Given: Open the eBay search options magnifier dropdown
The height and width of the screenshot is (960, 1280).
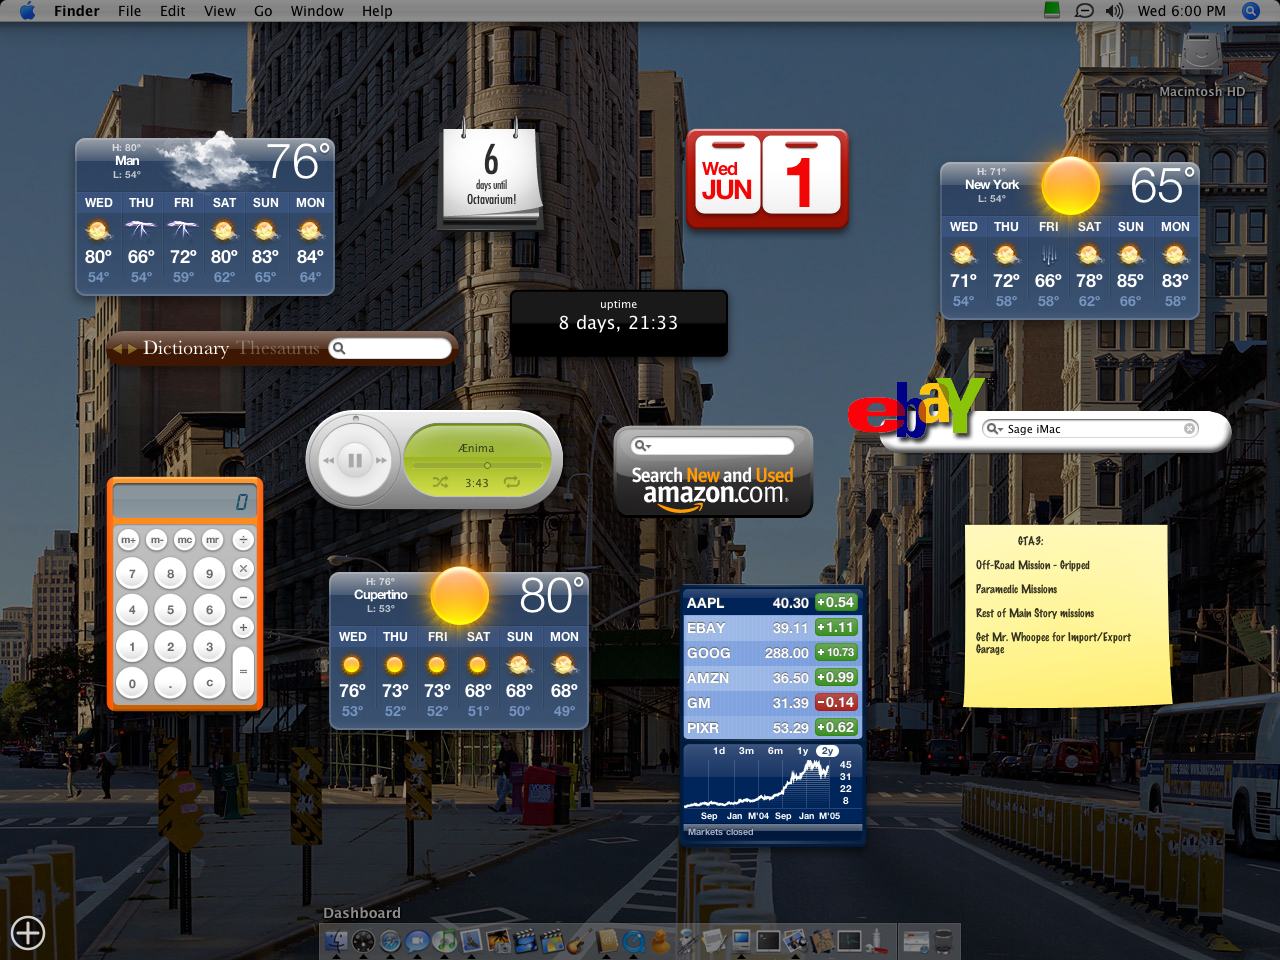Looking at the screenshot, I should pyautogui.click(x=994, y=429).
